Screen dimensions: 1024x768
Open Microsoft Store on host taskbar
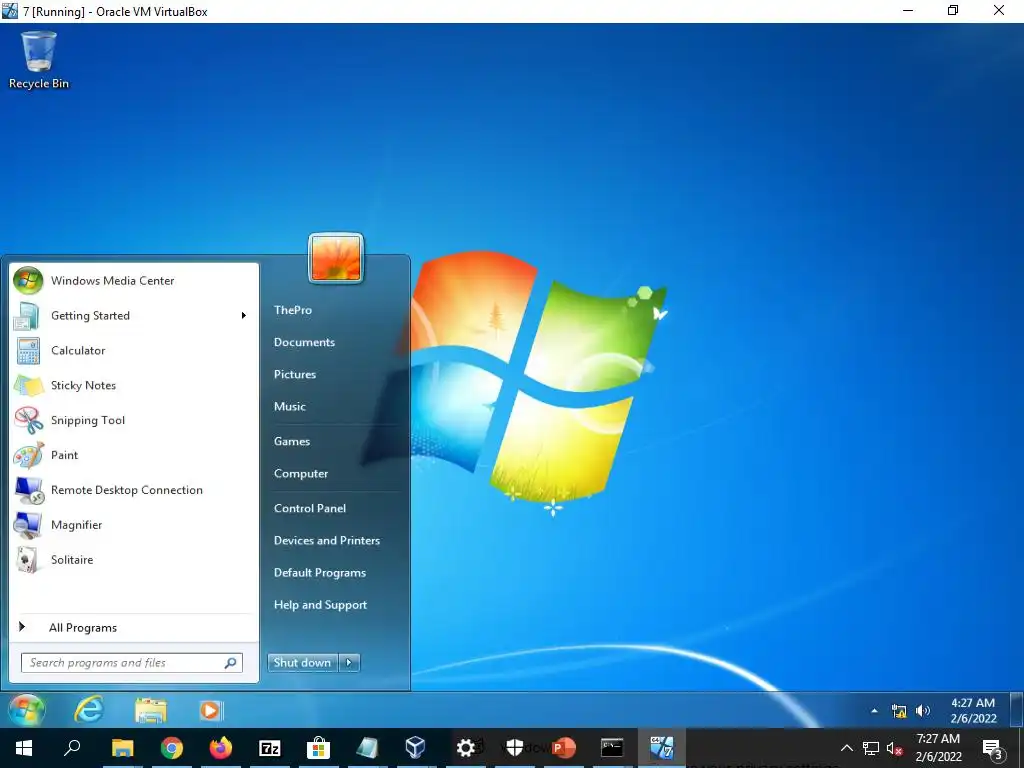click(318, 748)
